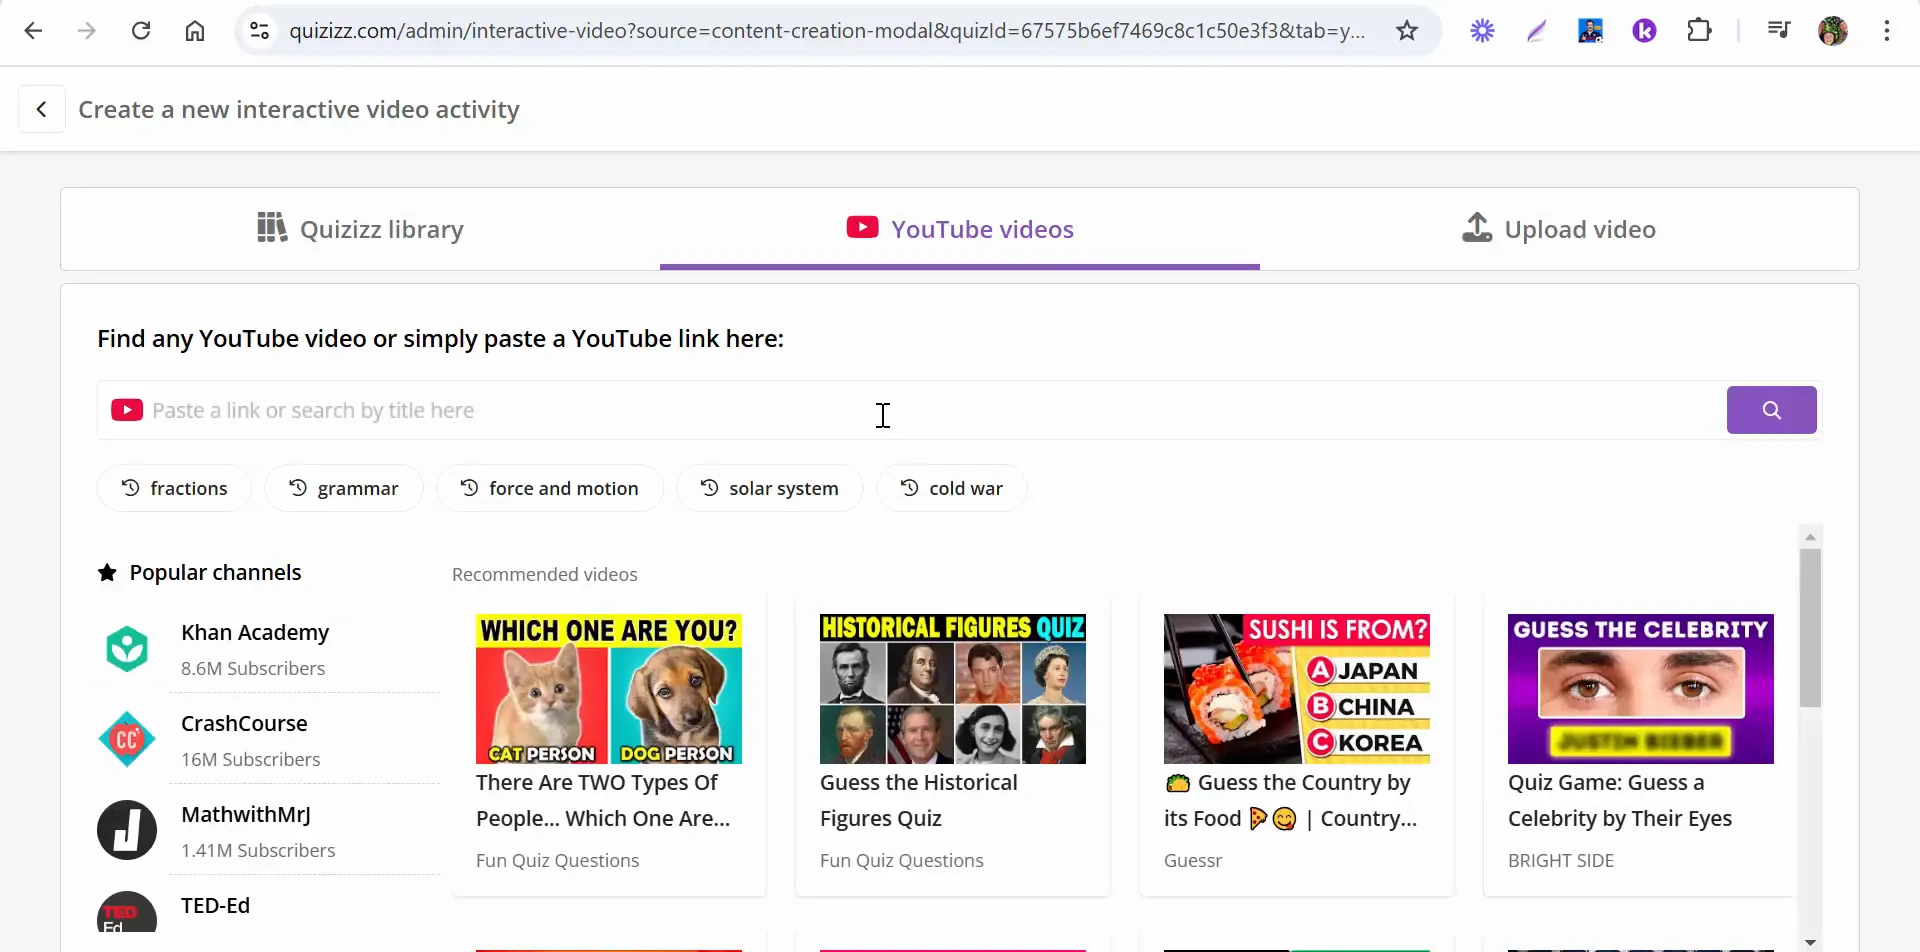Bookmark this page with the star icon

click(1407, 31)
